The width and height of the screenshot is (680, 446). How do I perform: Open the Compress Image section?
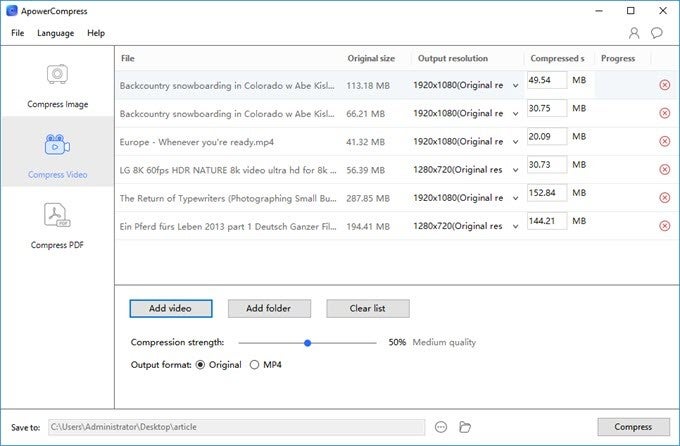[x=57, y=85]
